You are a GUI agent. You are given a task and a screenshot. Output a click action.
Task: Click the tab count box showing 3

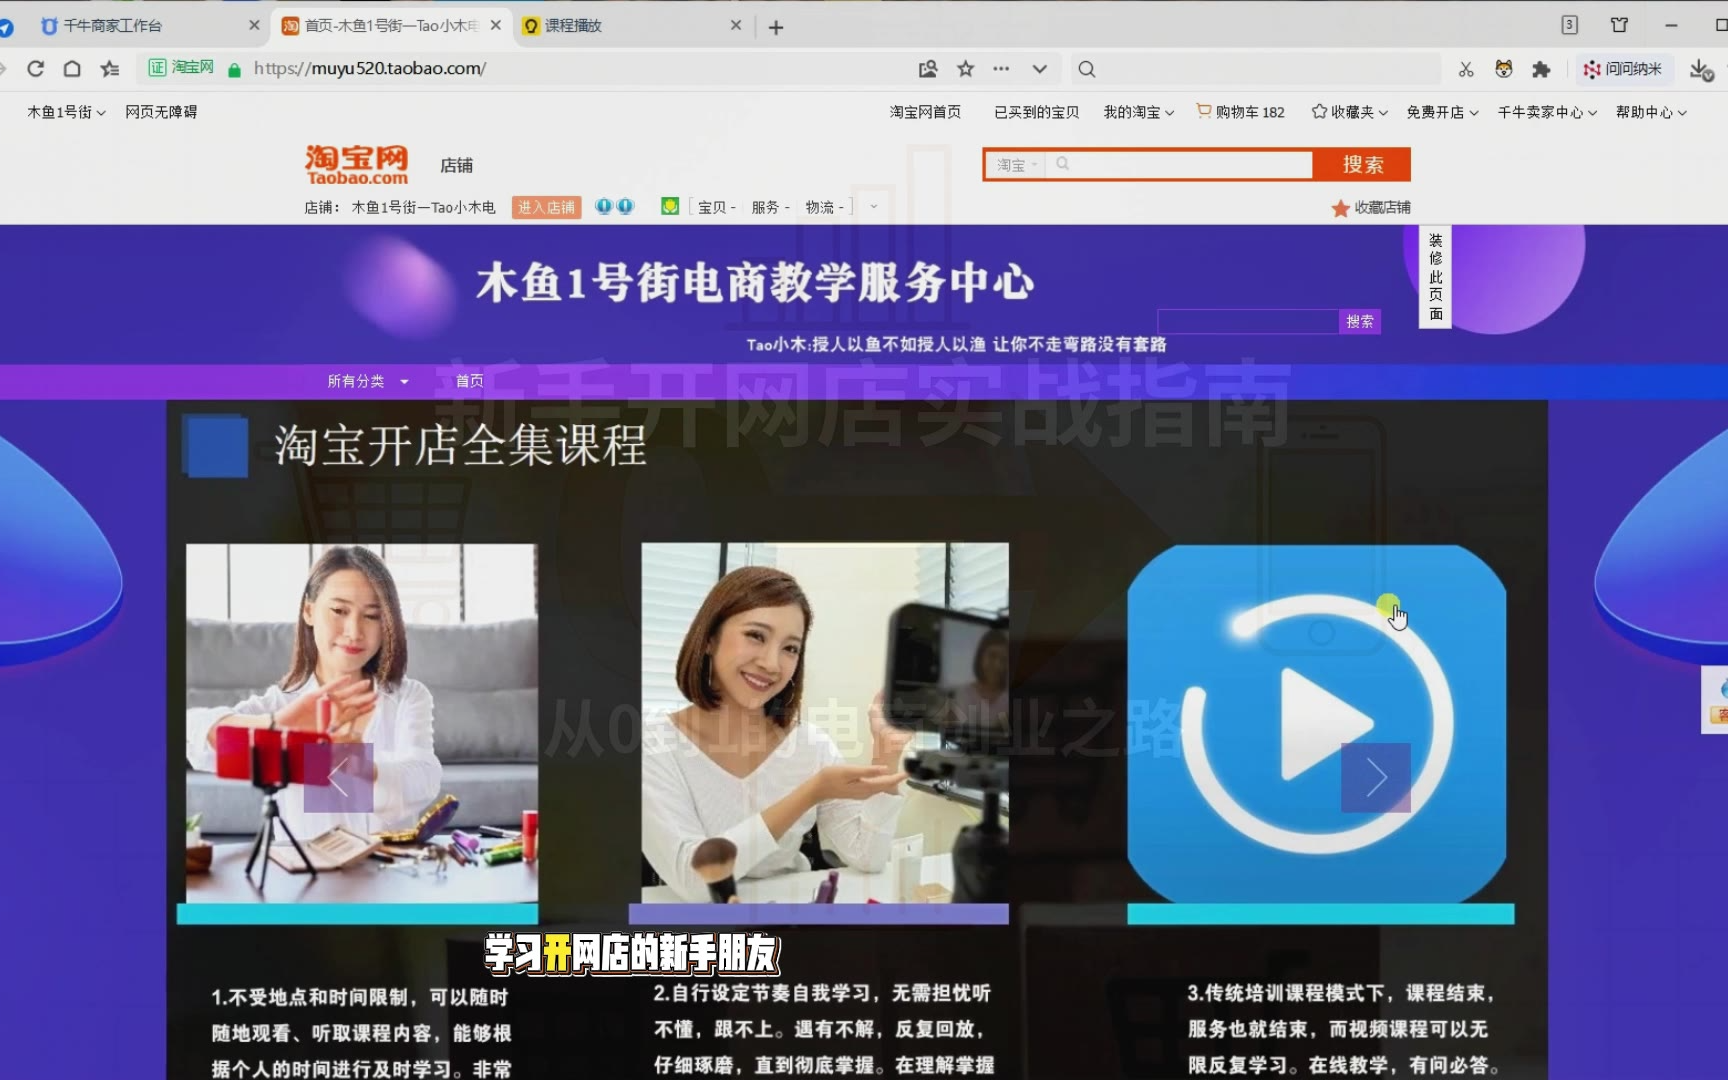tap(1570, 25)
